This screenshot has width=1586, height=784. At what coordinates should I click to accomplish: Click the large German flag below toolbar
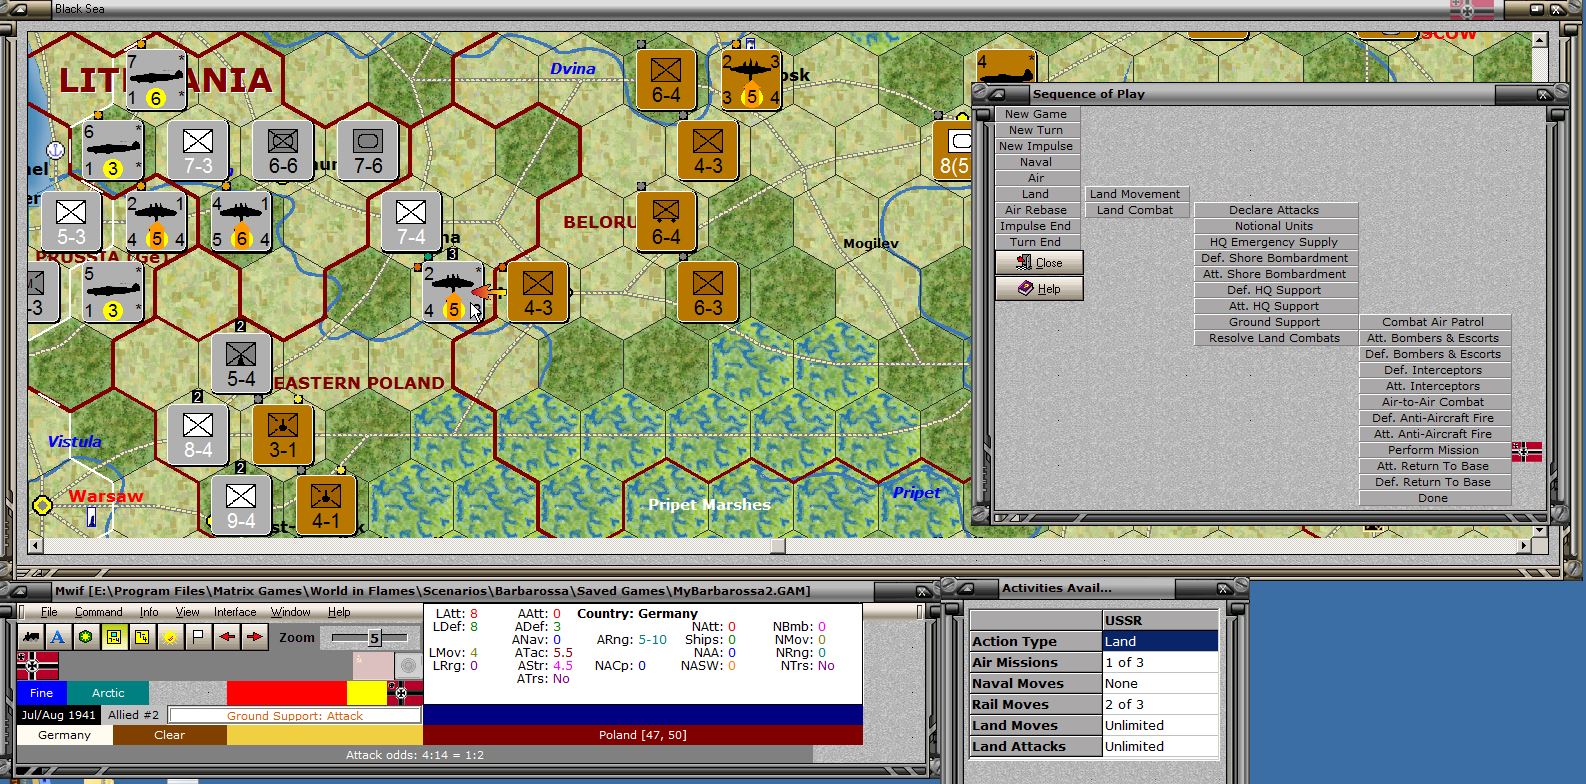pos(38,665)
